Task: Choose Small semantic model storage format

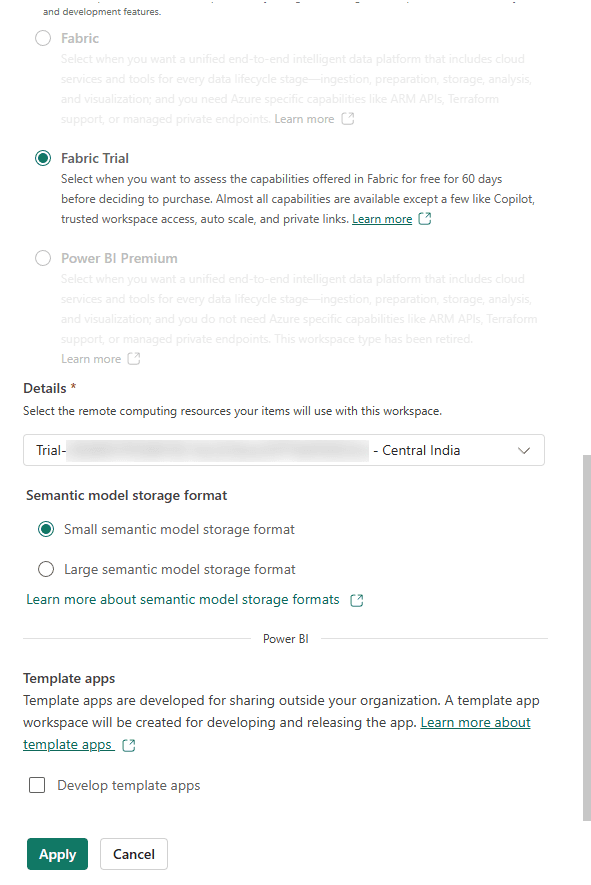Action: [x=46, y=529]
